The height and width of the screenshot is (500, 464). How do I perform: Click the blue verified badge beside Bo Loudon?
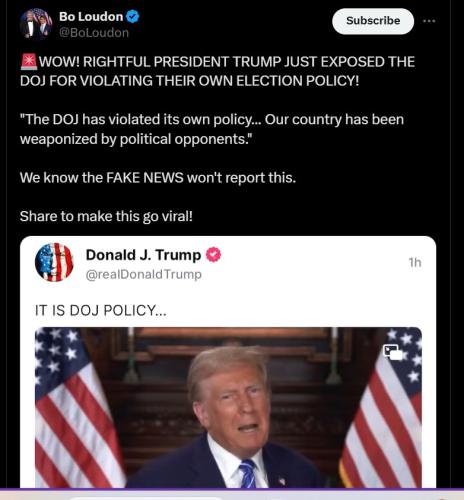click(133, 16)
